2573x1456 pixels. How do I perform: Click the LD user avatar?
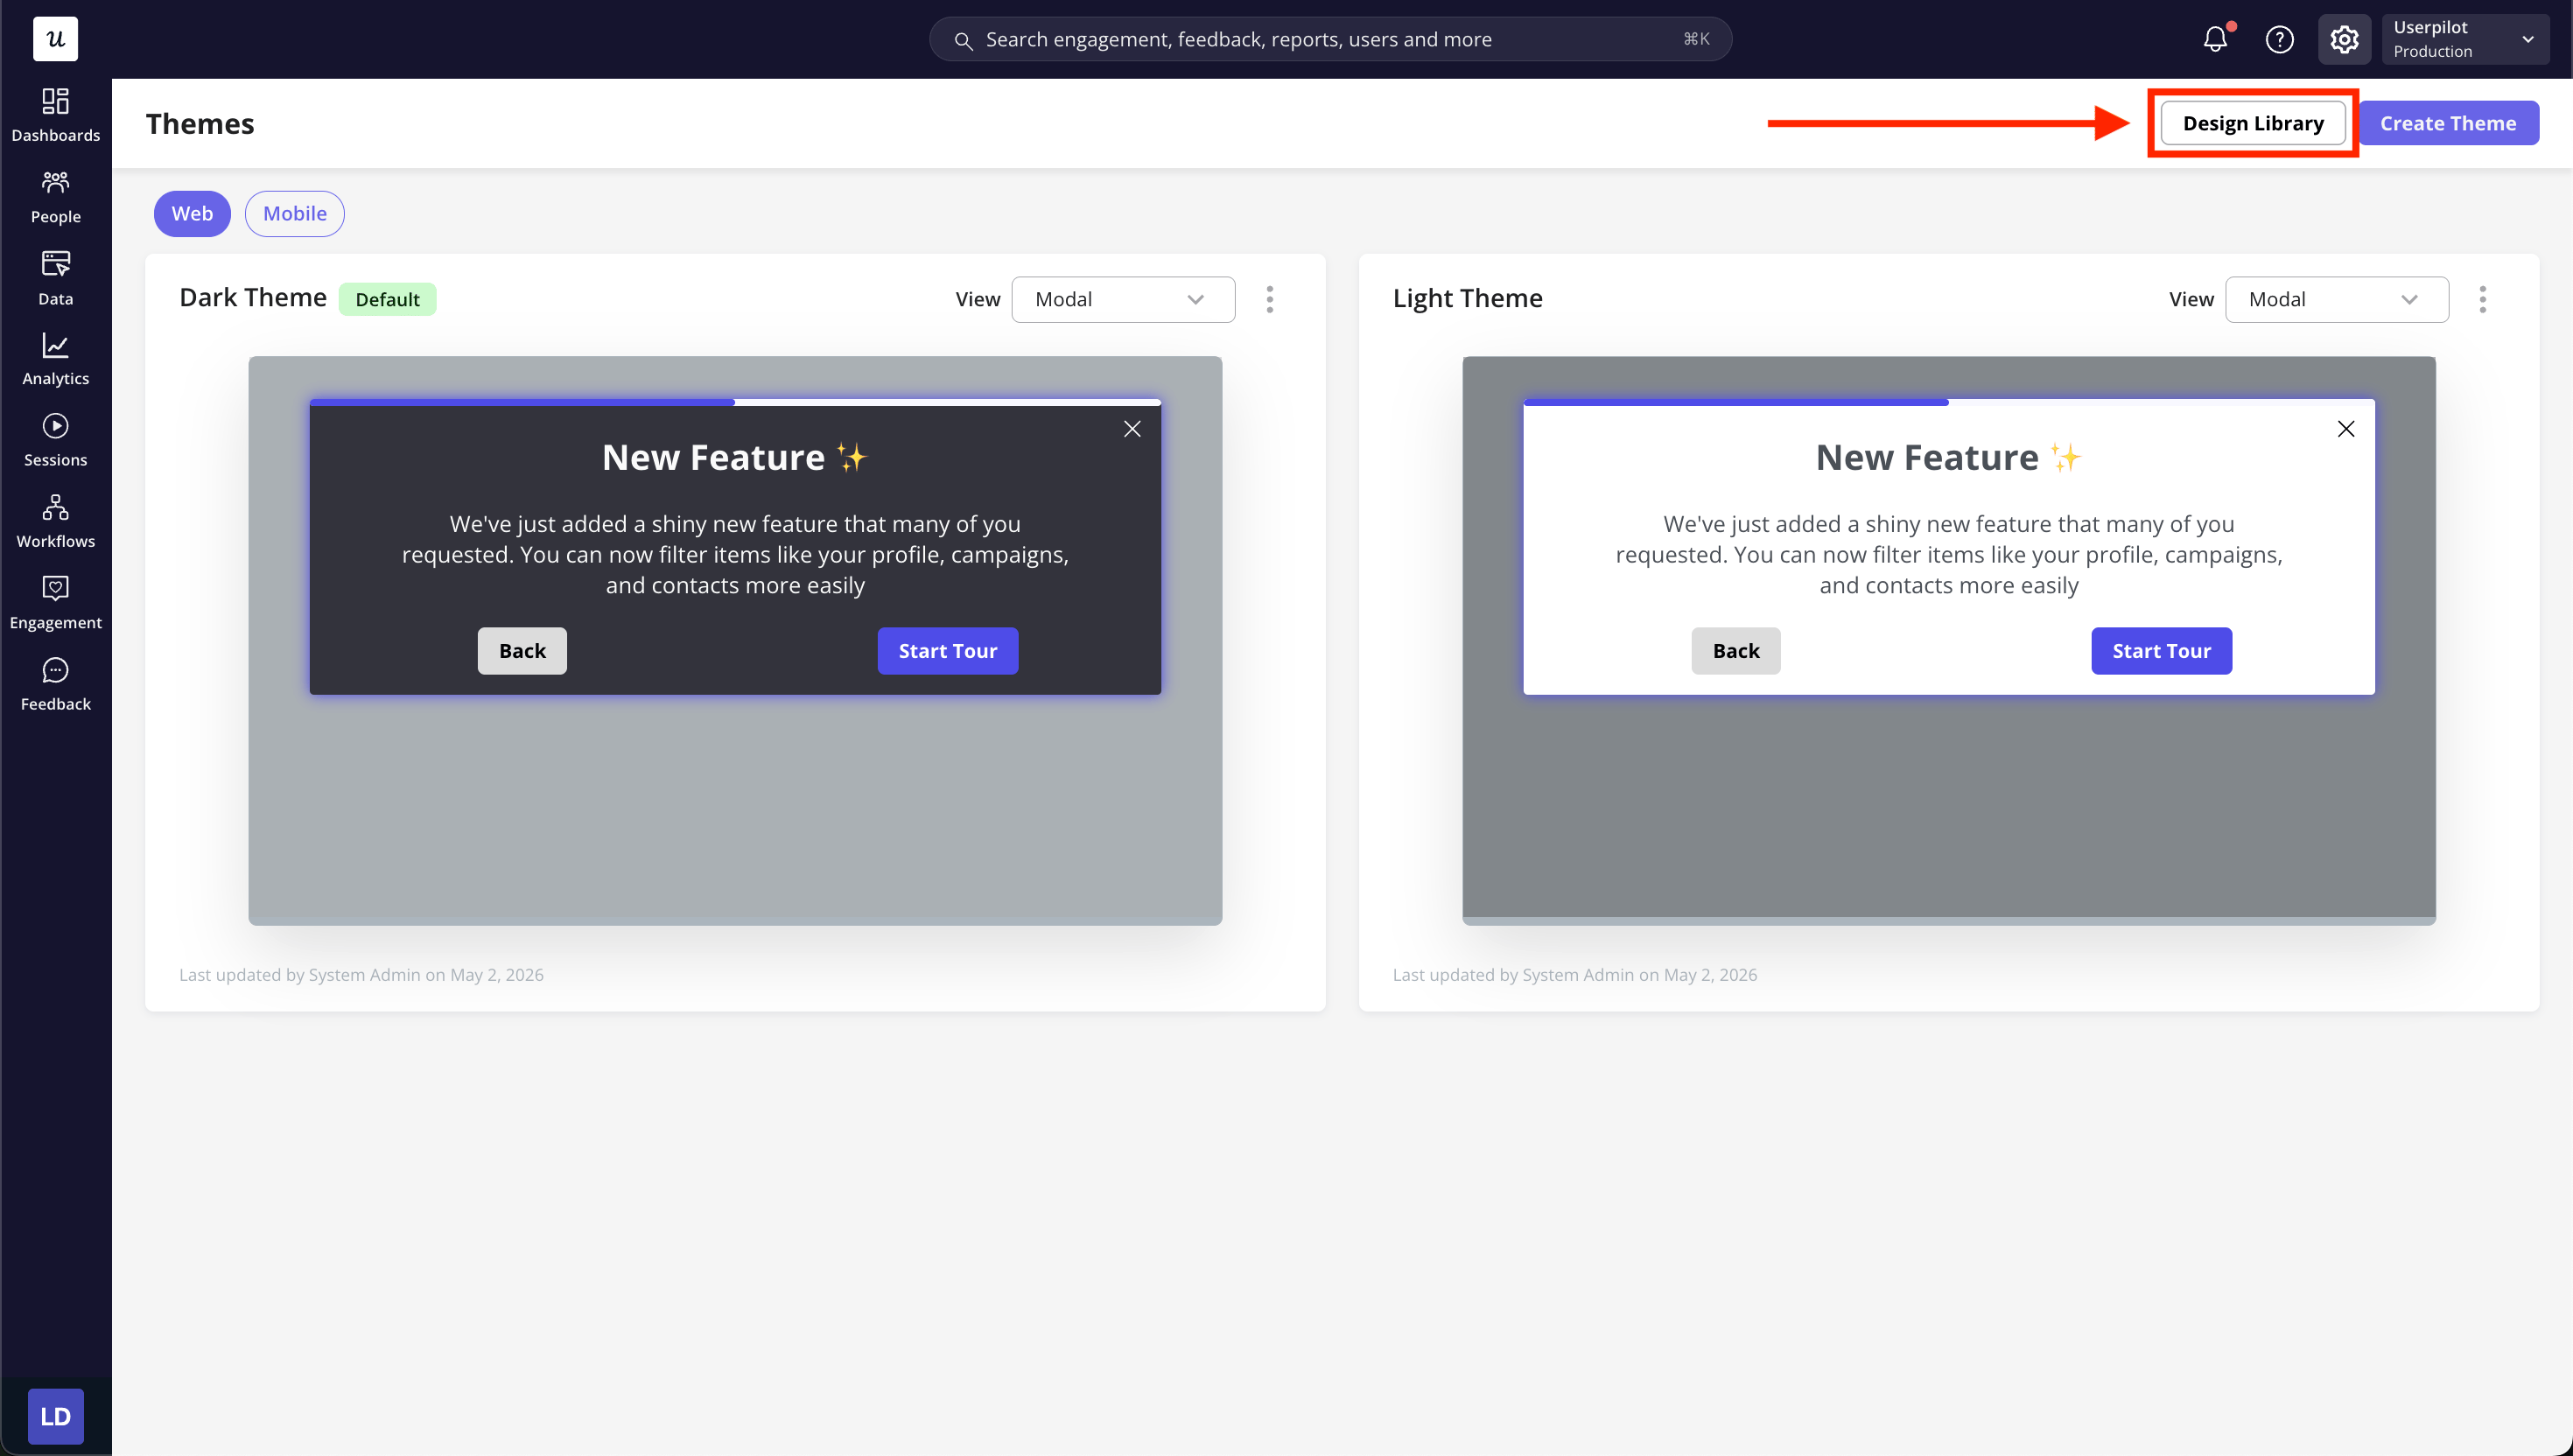click(x=55, y=1416)
